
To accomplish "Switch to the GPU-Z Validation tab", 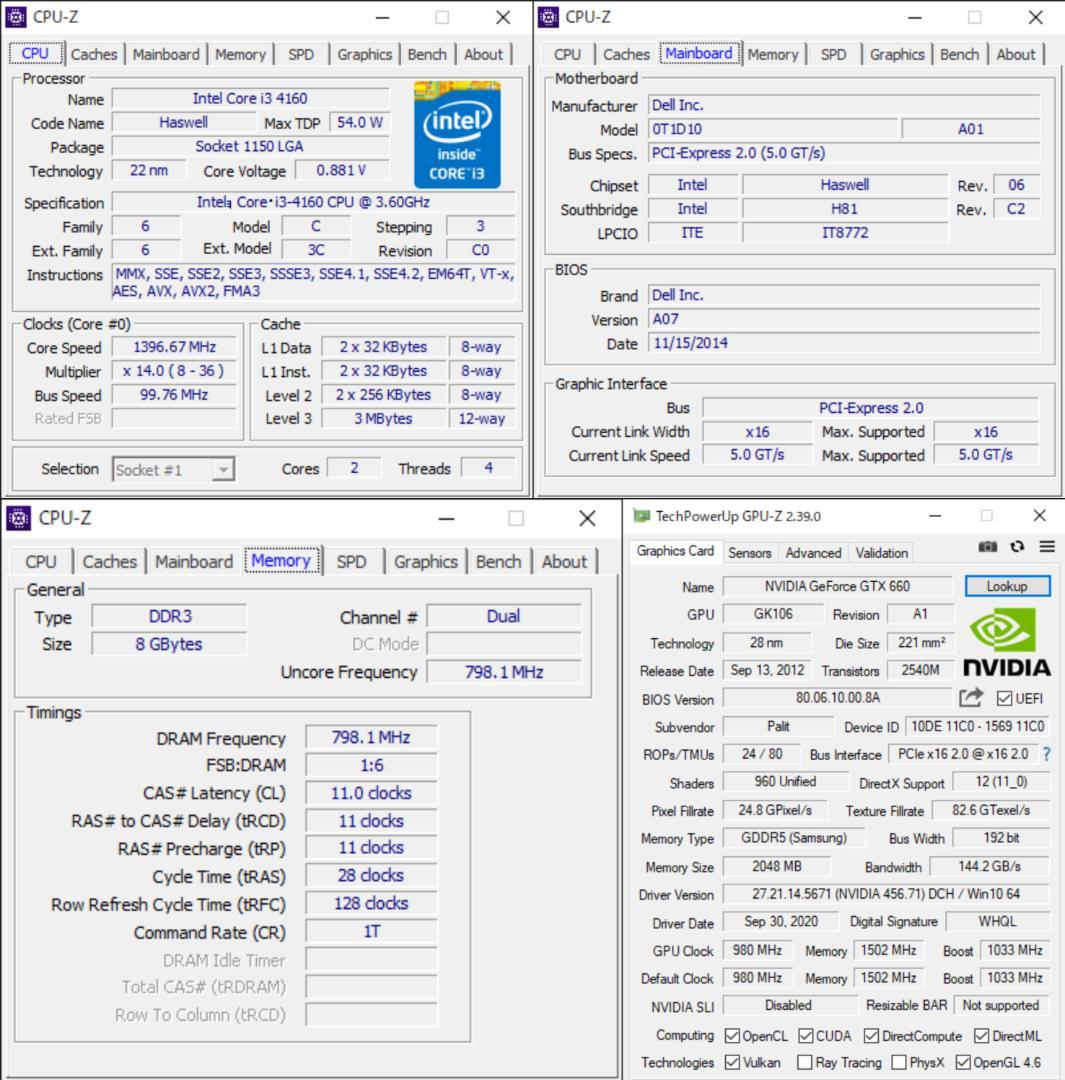I will pos(882,553).
